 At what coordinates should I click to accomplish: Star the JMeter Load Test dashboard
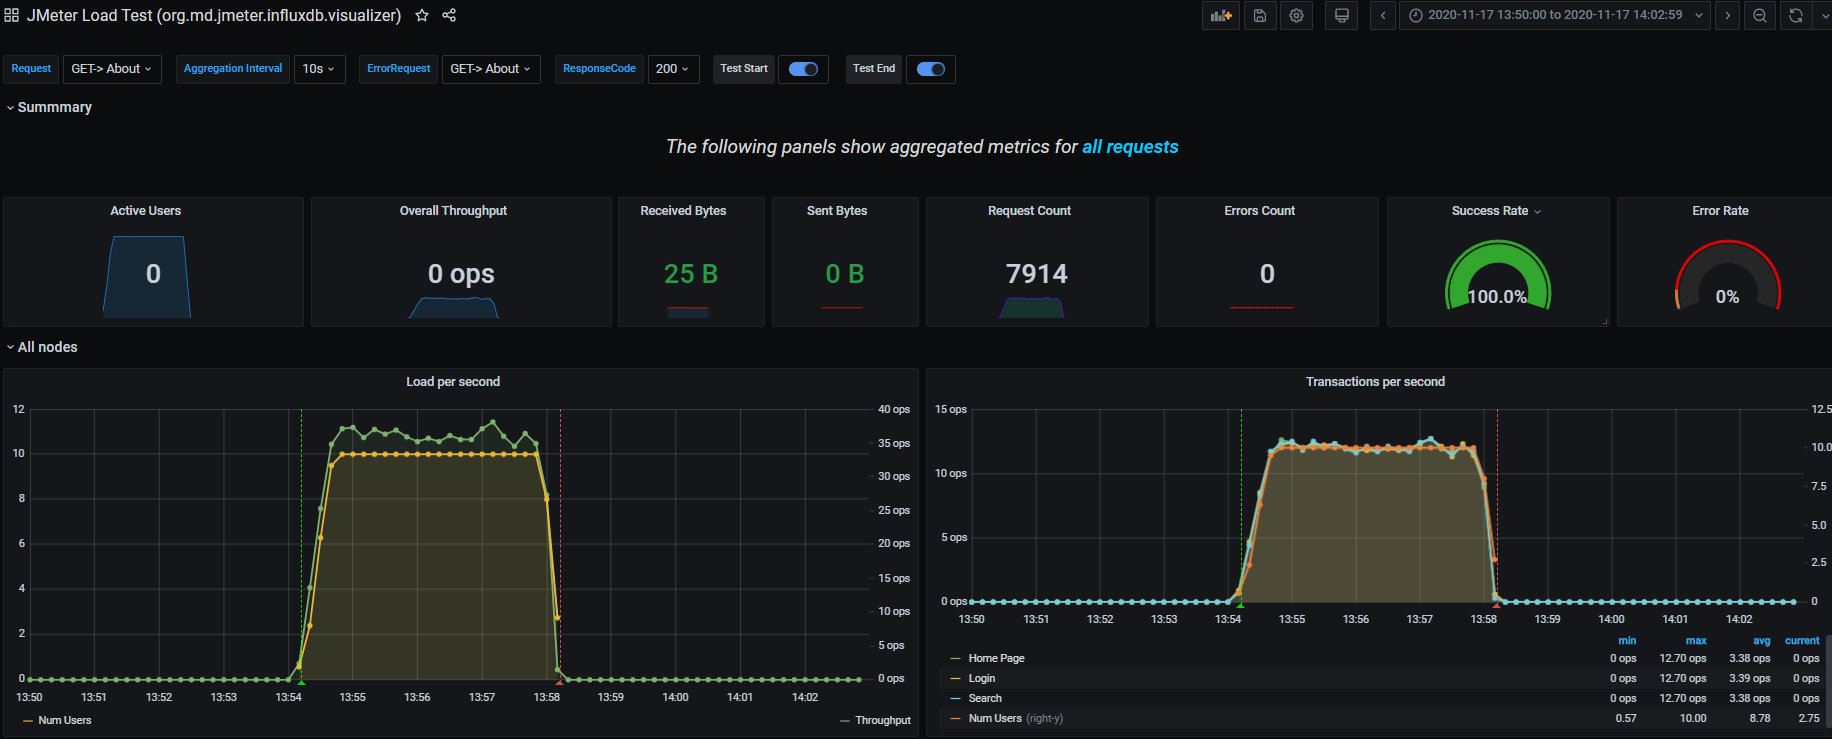(x=422, y=16)
